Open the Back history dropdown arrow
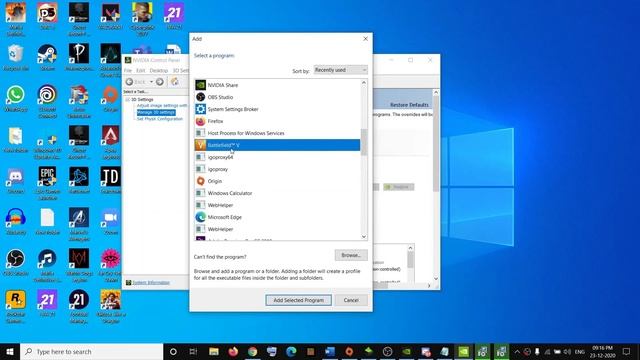This screenshot has height=360, width=640. [x=151, y=82]
